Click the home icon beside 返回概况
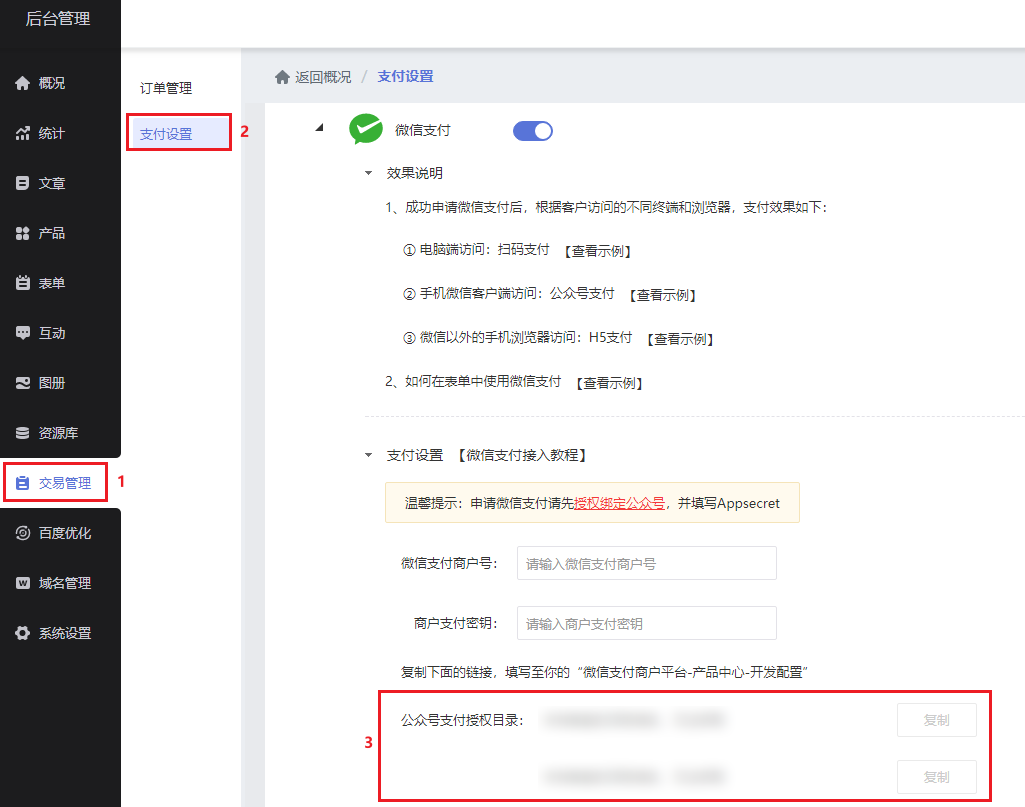This screenshot has height=807, width=1025. point(282,77)
